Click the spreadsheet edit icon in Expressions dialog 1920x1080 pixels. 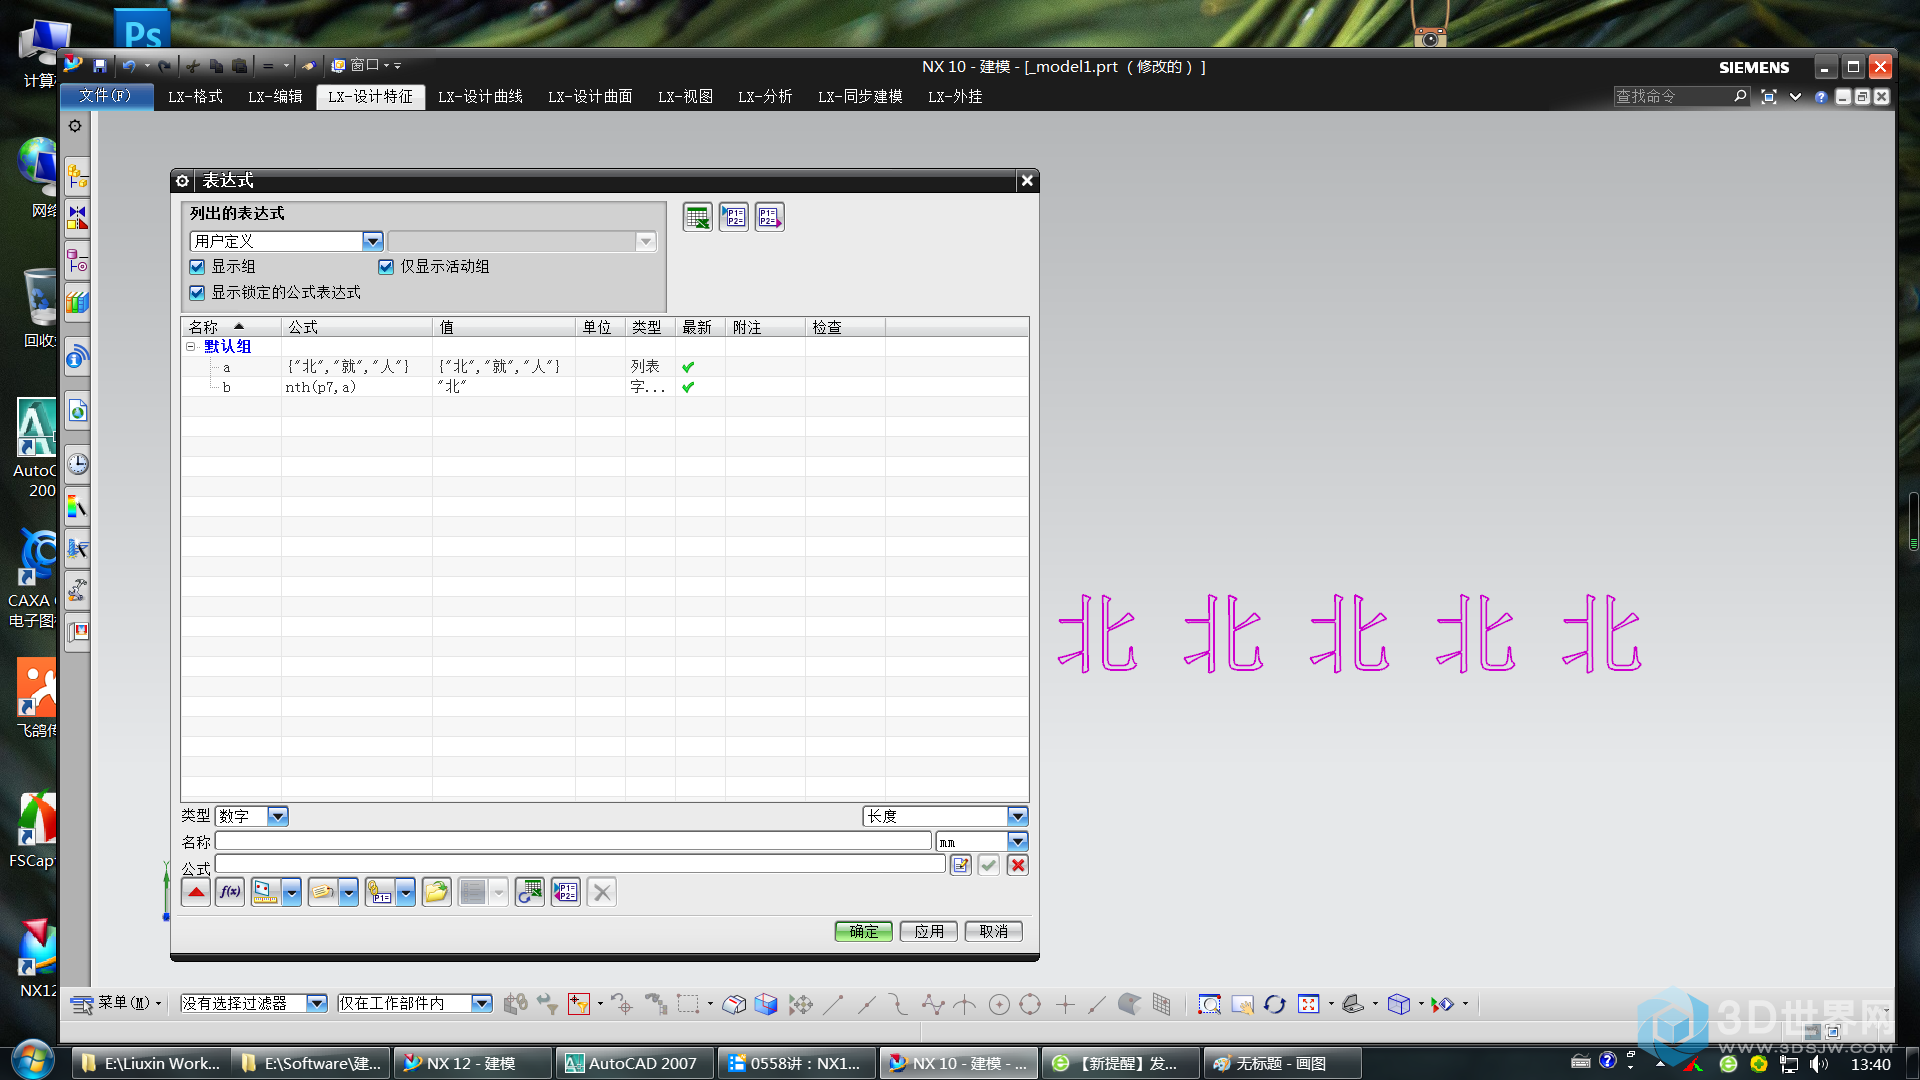698,217
